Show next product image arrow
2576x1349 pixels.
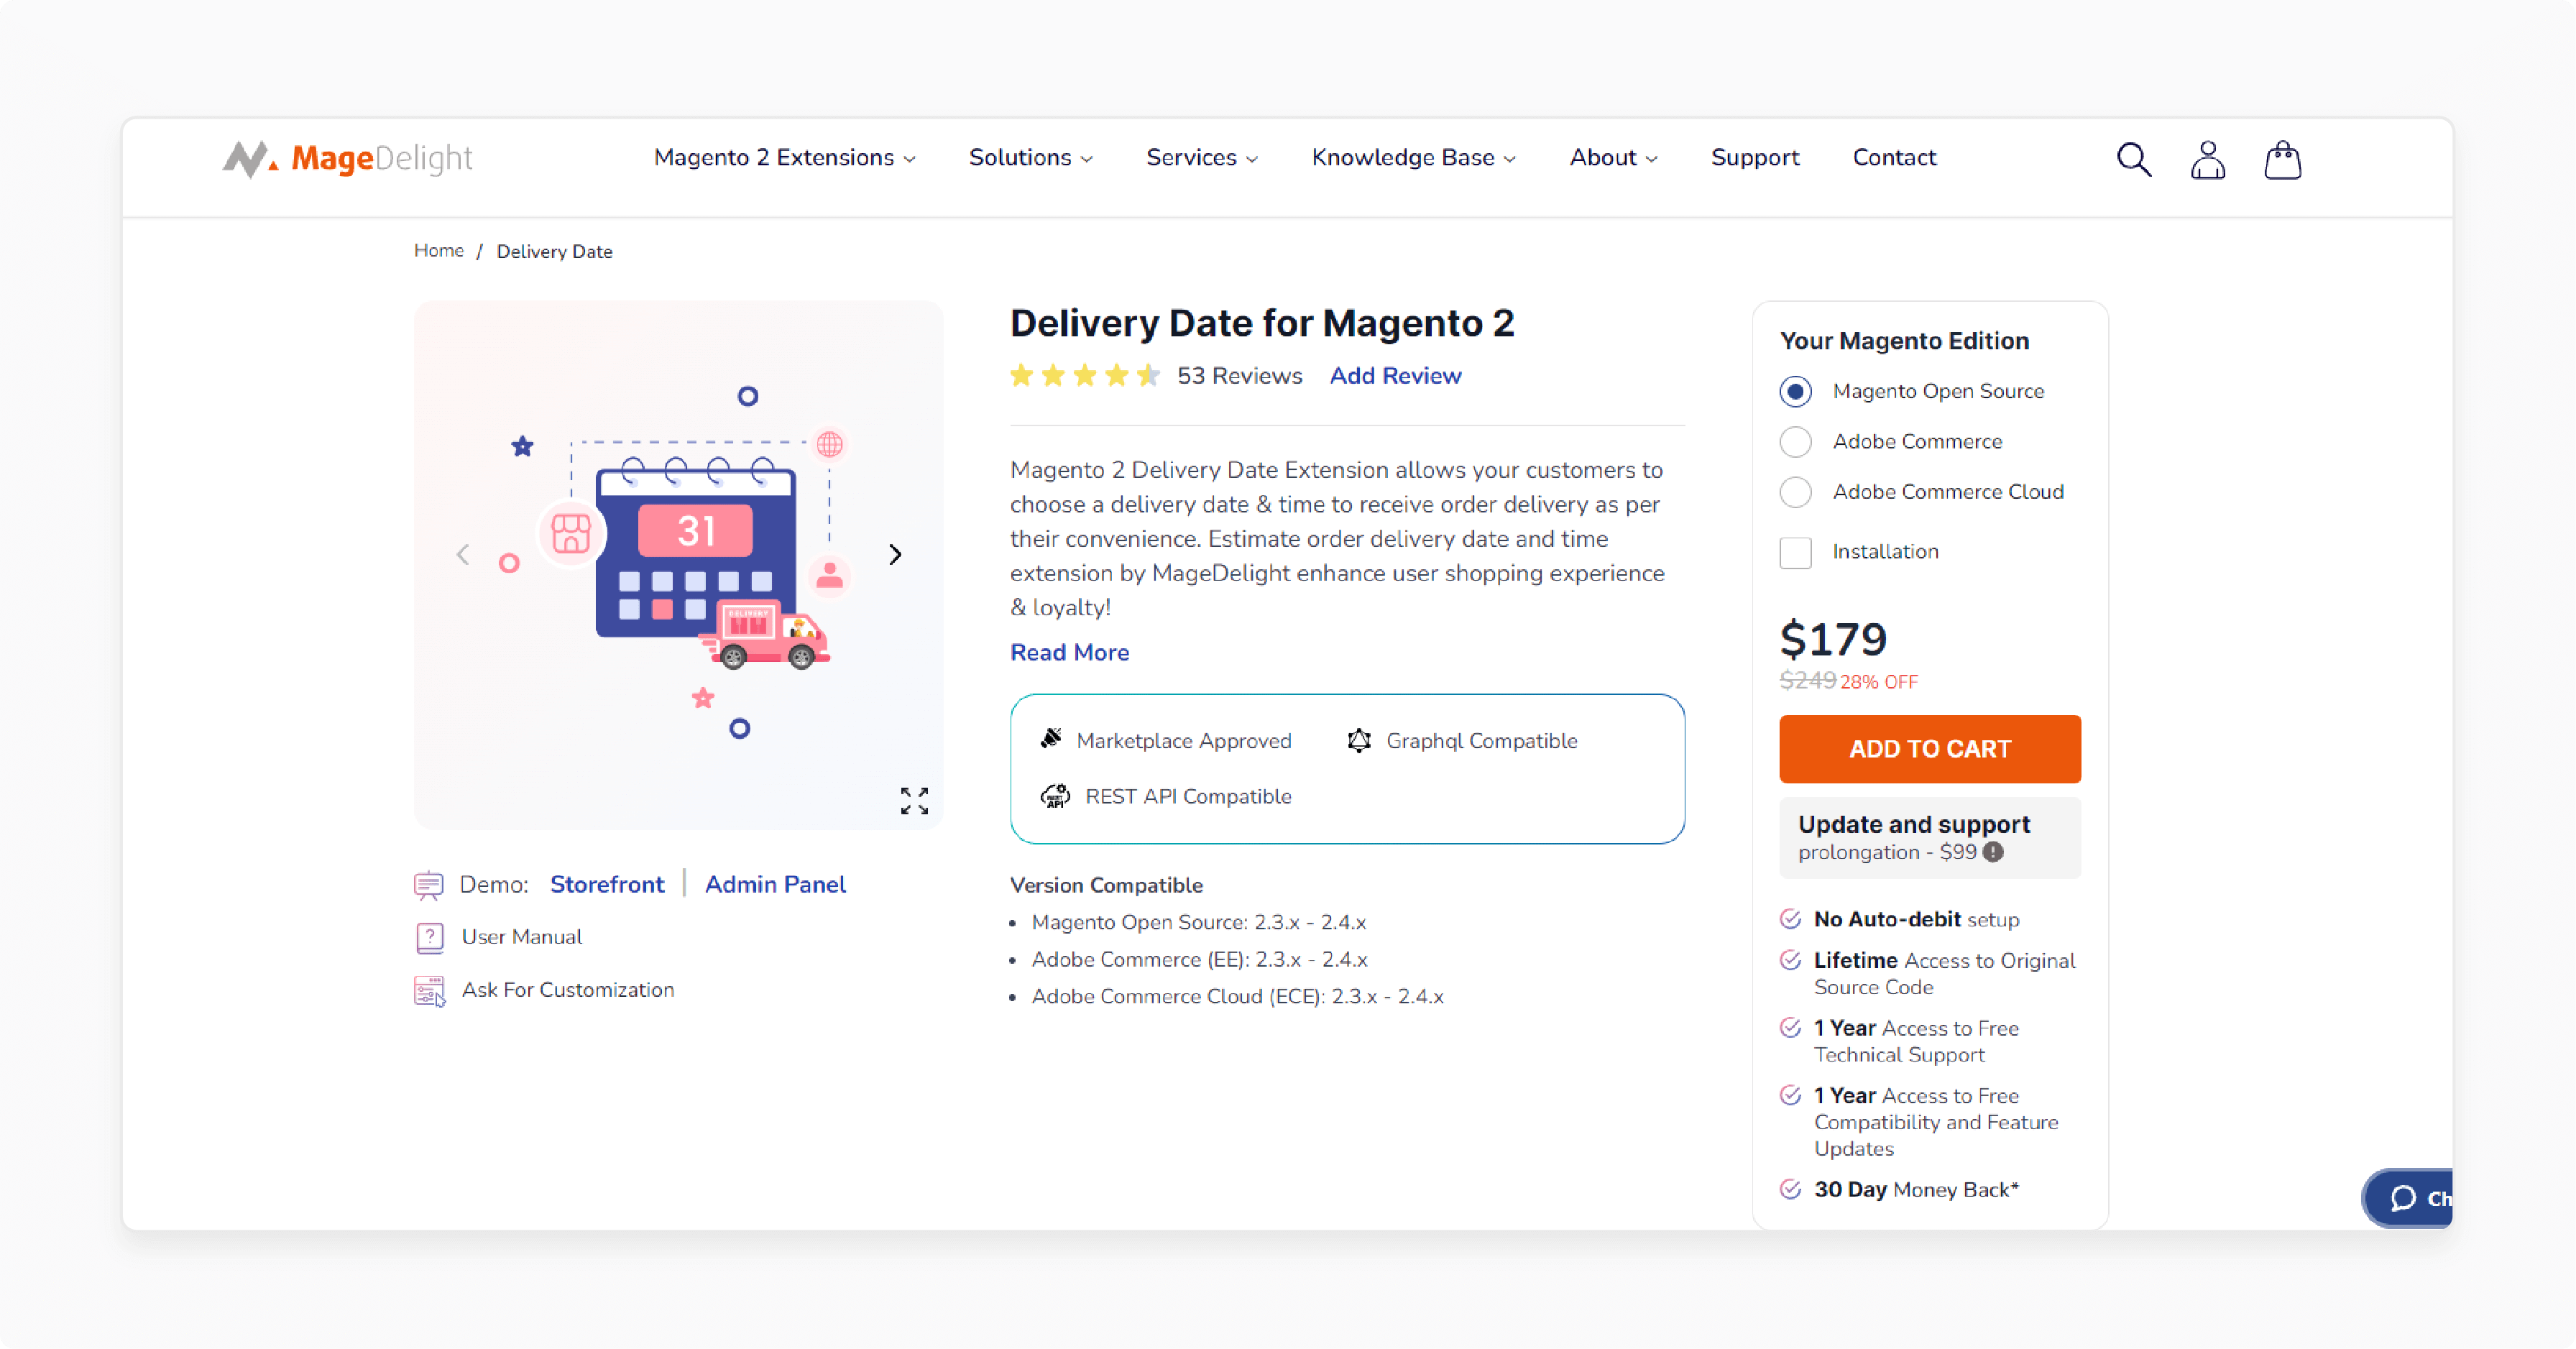pyautogui.click(x=895, y=554)
